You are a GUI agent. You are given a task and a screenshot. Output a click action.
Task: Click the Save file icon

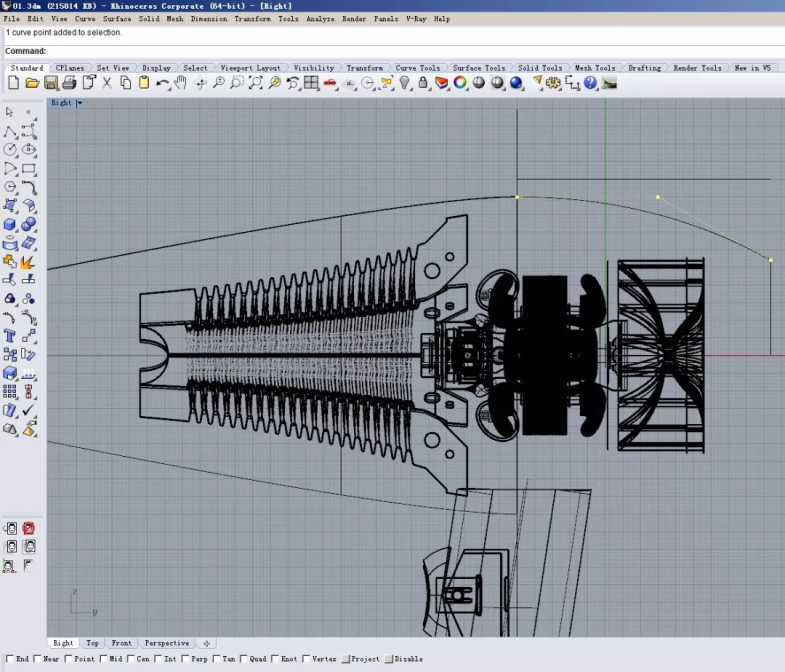tap(51, 83)
